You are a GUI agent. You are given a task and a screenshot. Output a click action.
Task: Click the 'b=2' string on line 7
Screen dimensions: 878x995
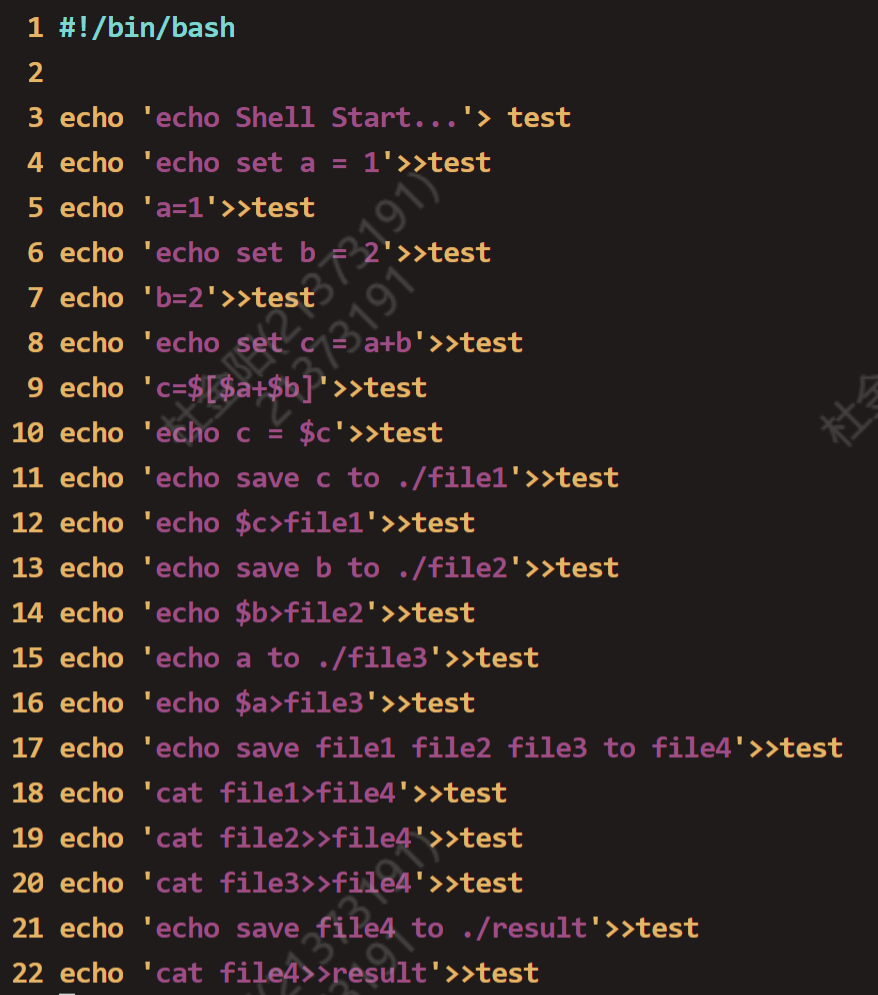point(179,298)
